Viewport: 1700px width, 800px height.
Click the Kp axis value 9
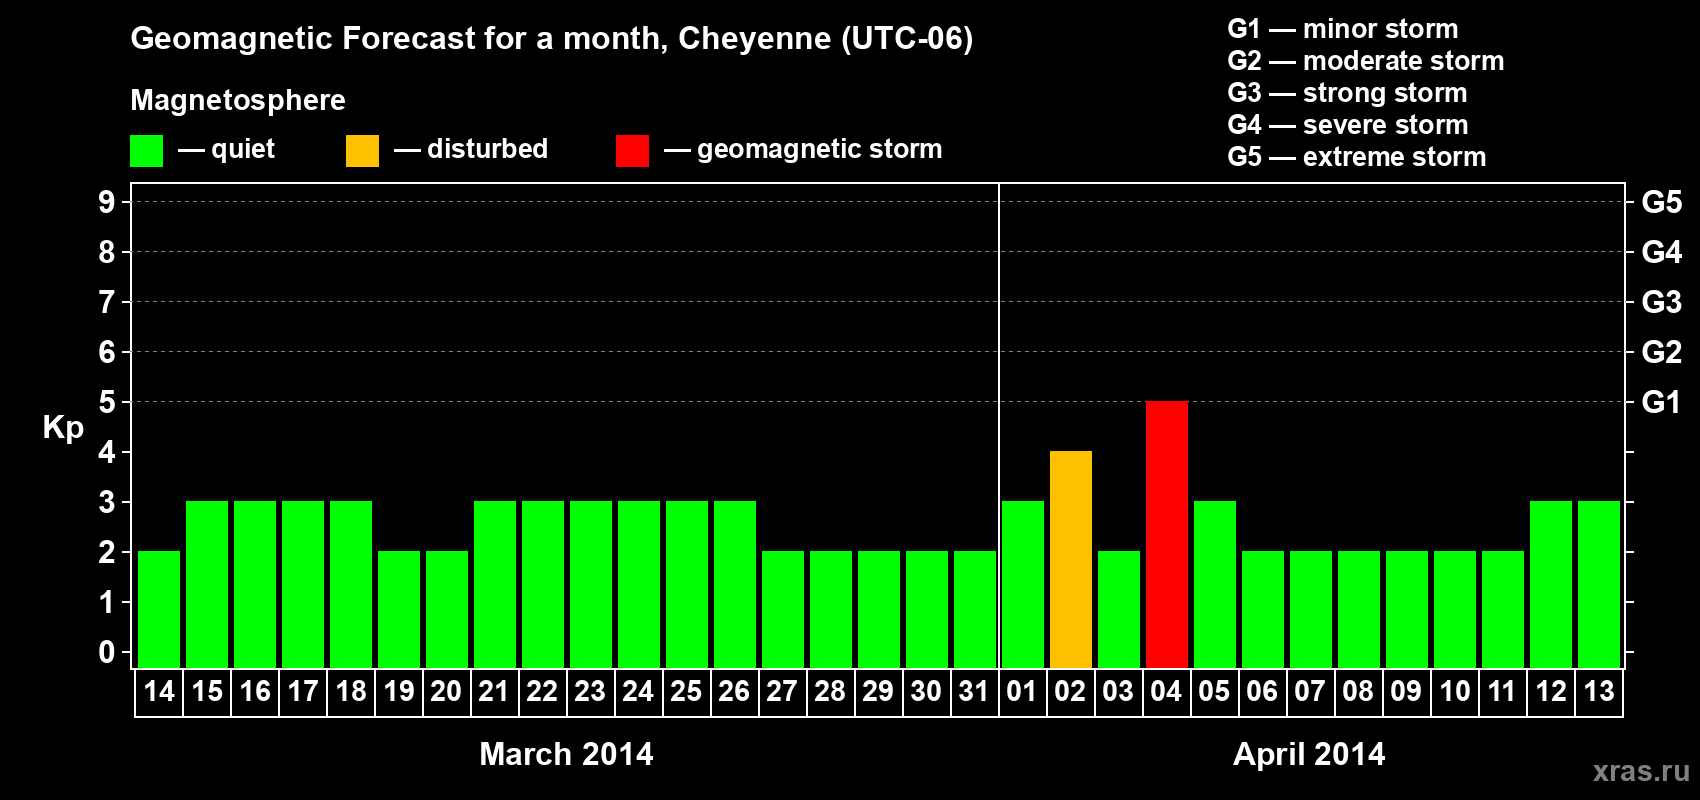[x=107, y=202]
